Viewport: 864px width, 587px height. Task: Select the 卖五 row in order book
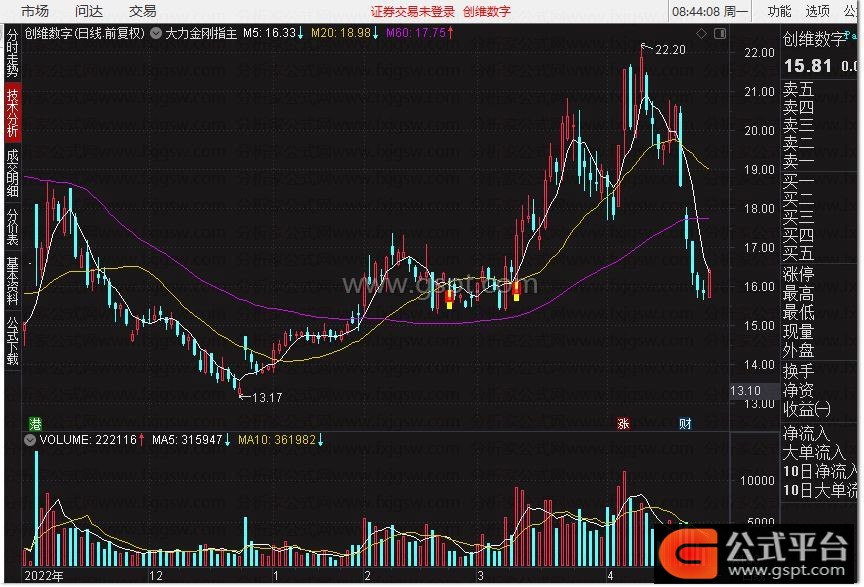tap(798, 89)
